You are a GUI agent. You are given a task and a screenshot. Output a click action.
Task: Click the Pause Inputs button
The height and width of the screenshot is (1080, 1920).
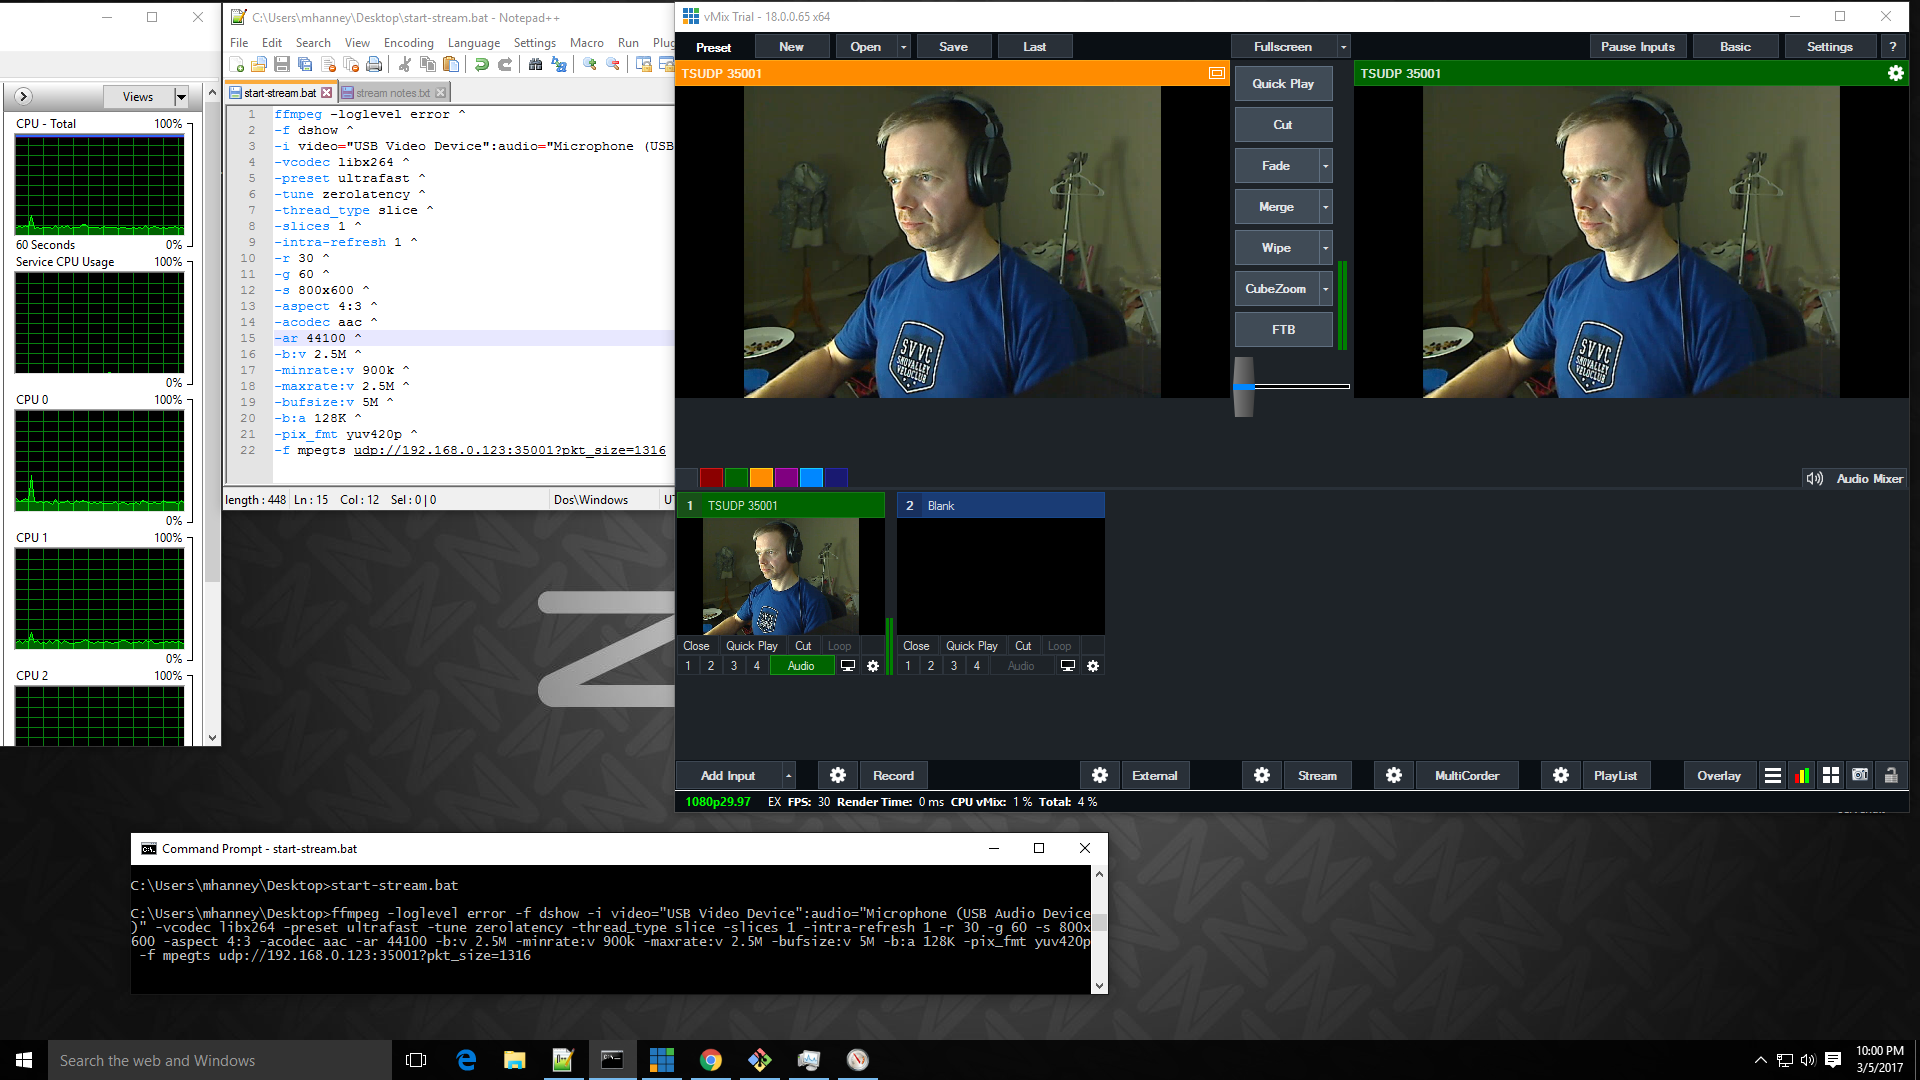[x=1637, y=47]
